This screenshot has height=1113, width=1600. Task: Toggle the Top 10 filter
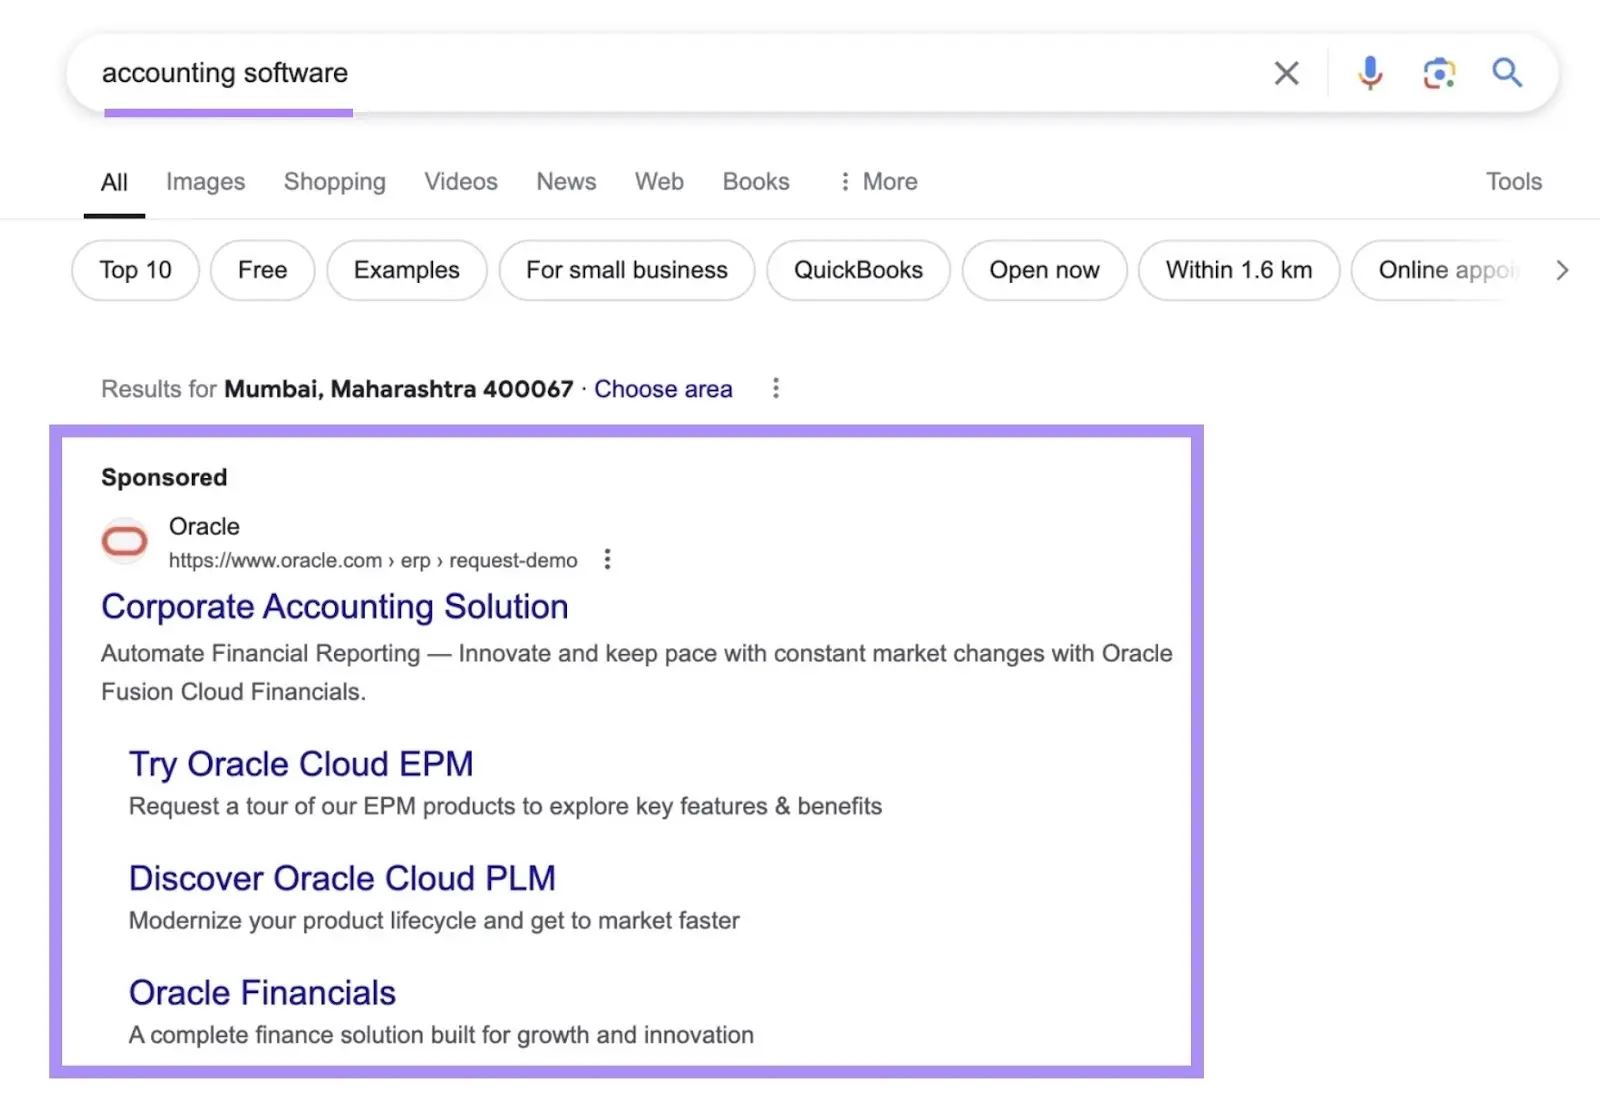tap(134, 270)
